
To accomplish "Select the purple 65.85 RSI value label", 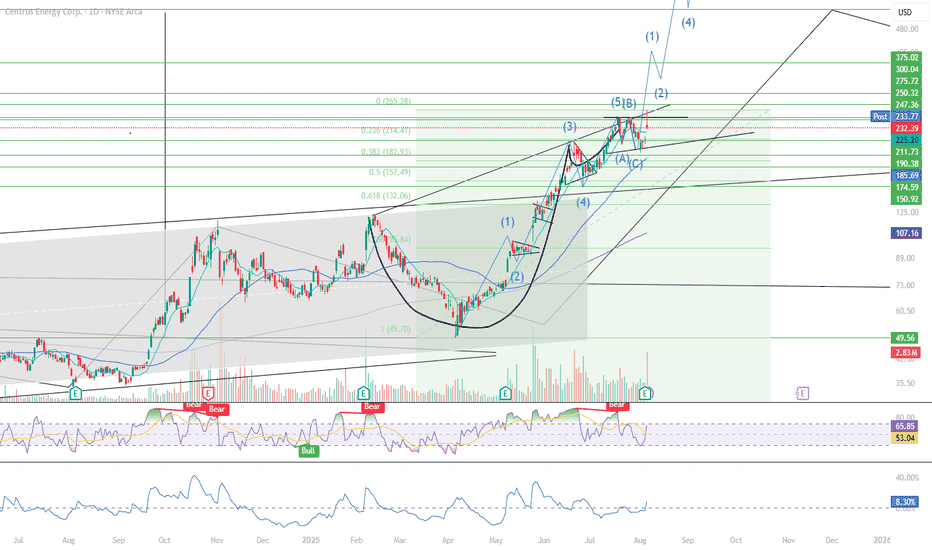I will (905, 426).
